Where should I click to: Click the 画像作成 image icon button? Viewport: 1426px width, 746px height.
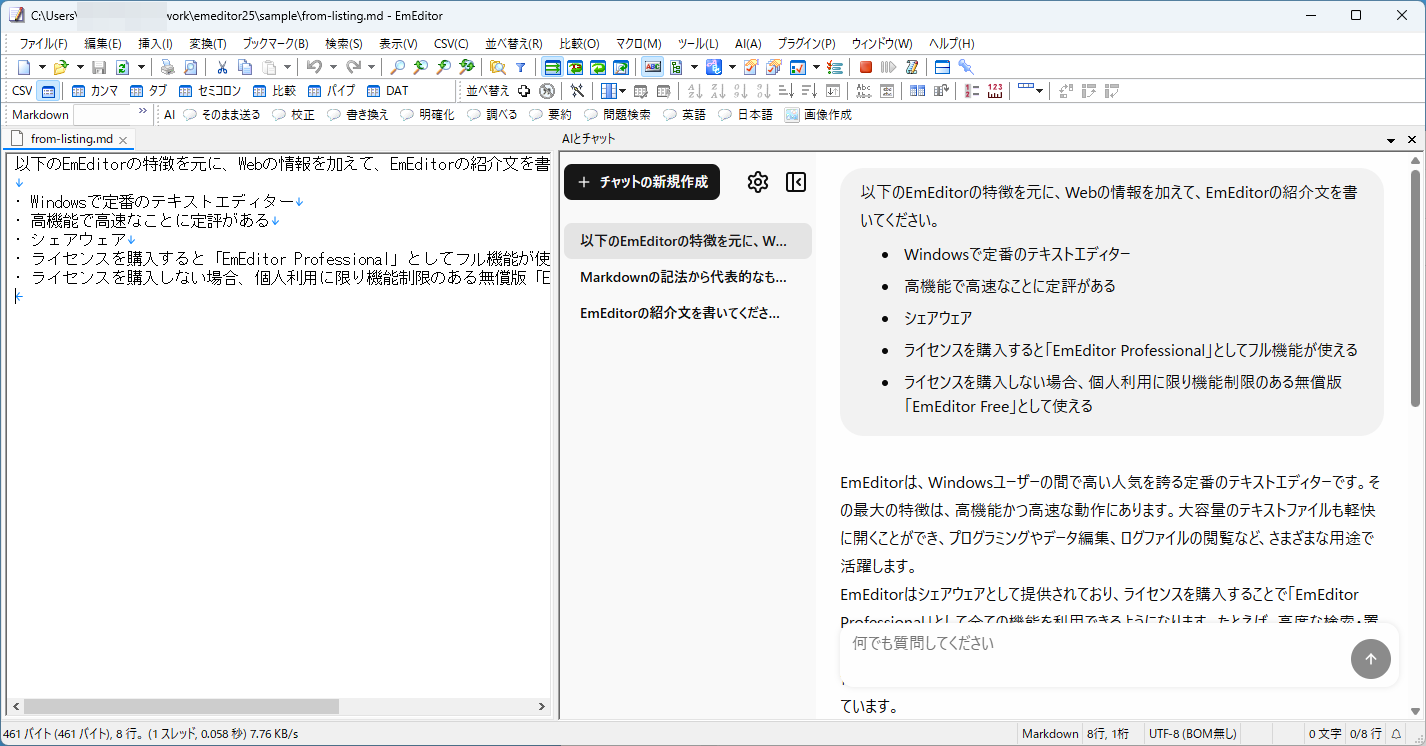click(818, 115)
